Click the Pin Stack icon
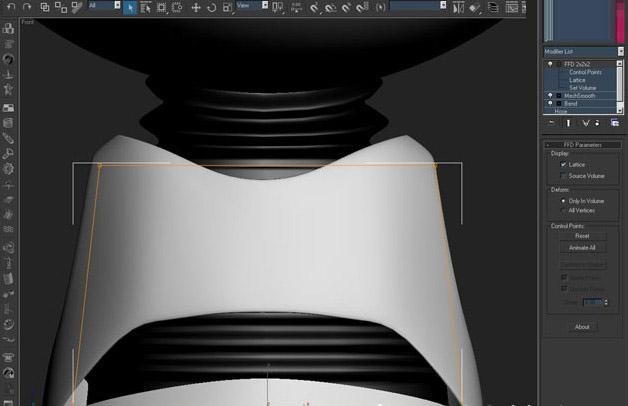The image size is (628, 406). point(552,123)
